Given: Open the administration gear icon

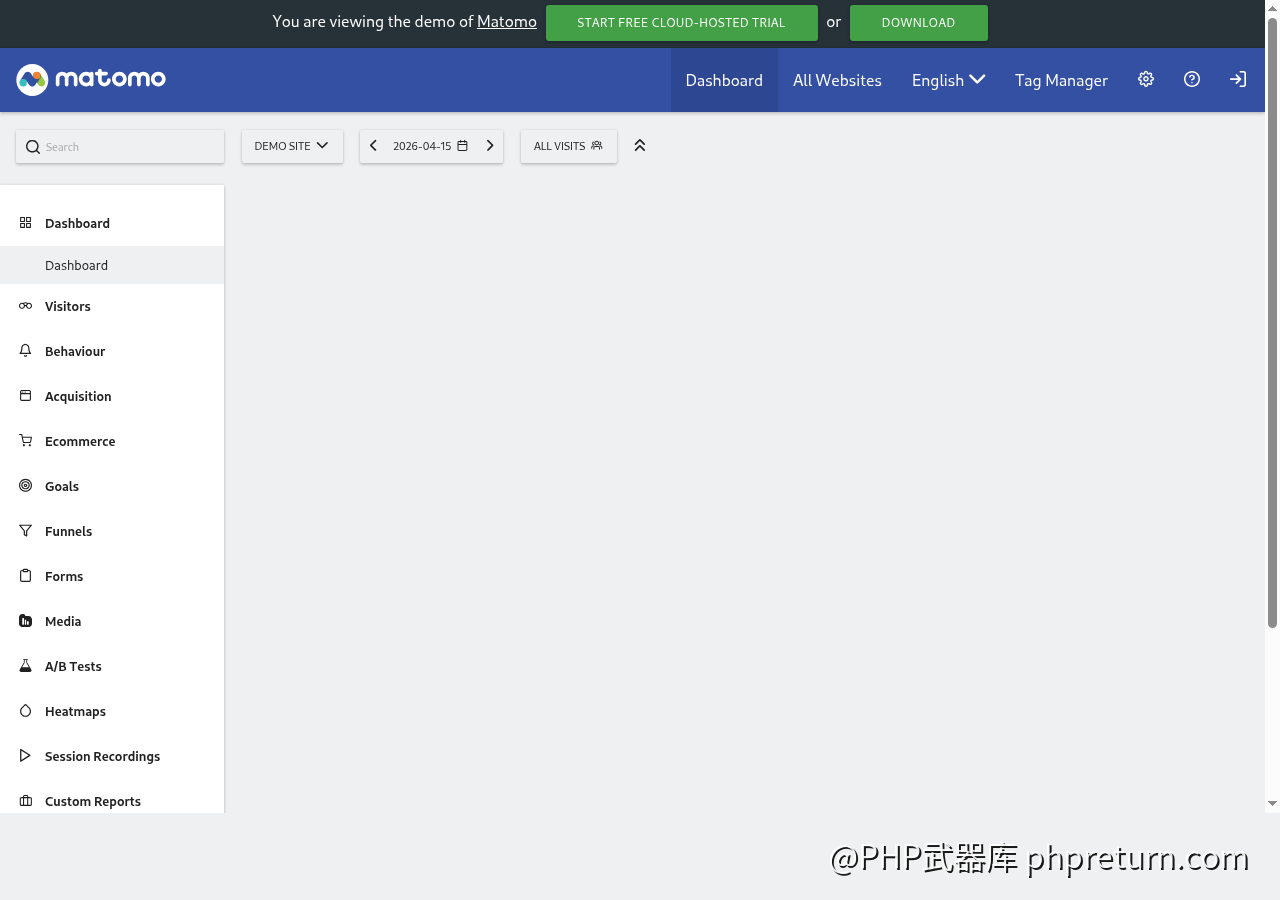Looking at the screenshot, I should coord(1146,79).
